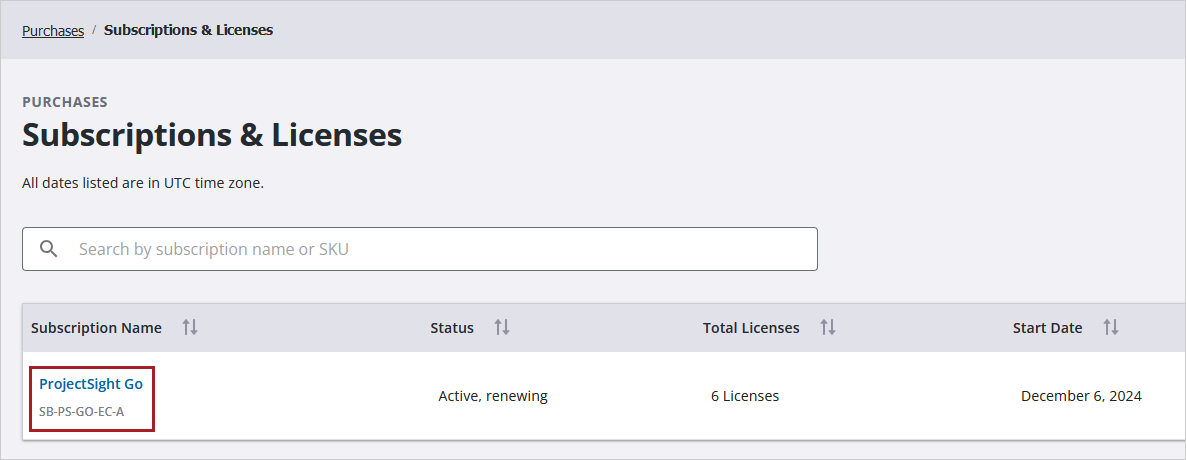Click the Total Licenses column header
Image resolution: width=1186 pixels, height=460 pixels.
point(751,328)
